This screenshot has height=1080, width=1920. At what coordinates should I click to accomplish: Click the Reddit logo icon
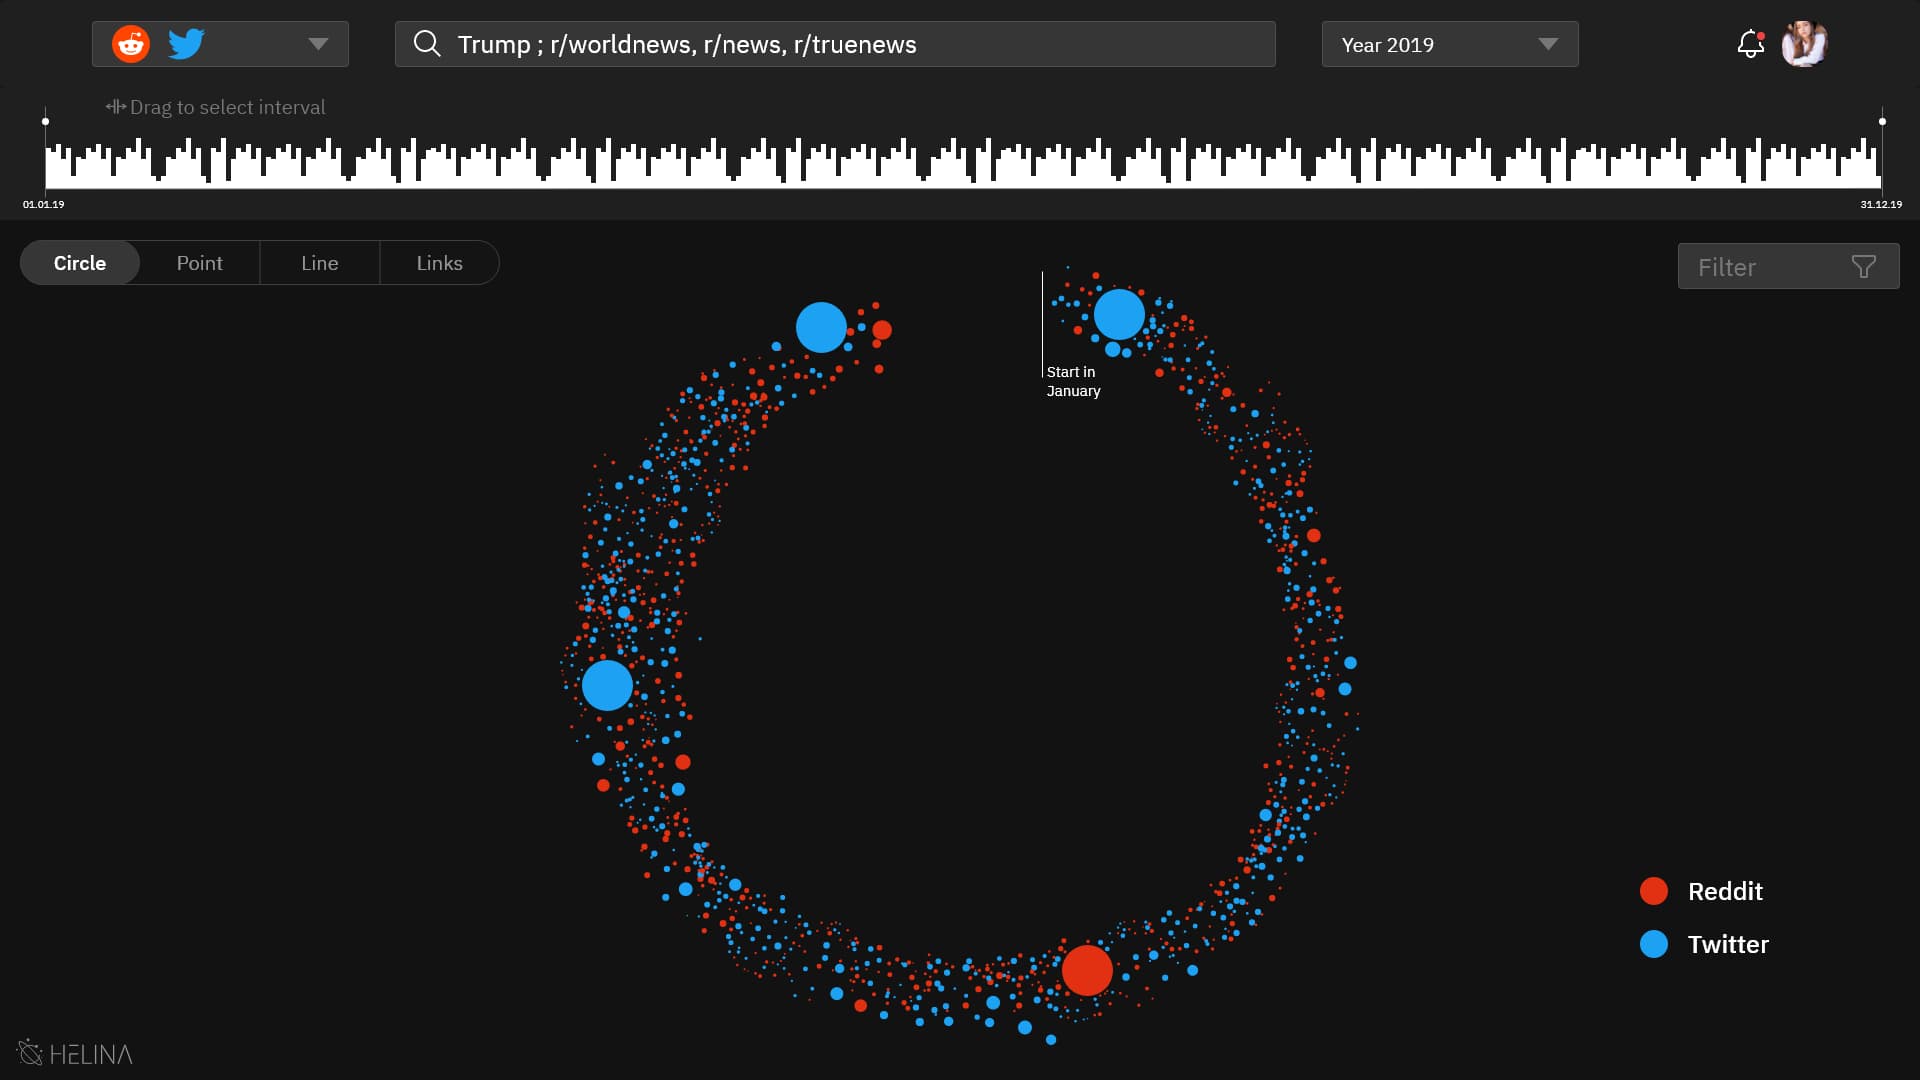(131, 44)
